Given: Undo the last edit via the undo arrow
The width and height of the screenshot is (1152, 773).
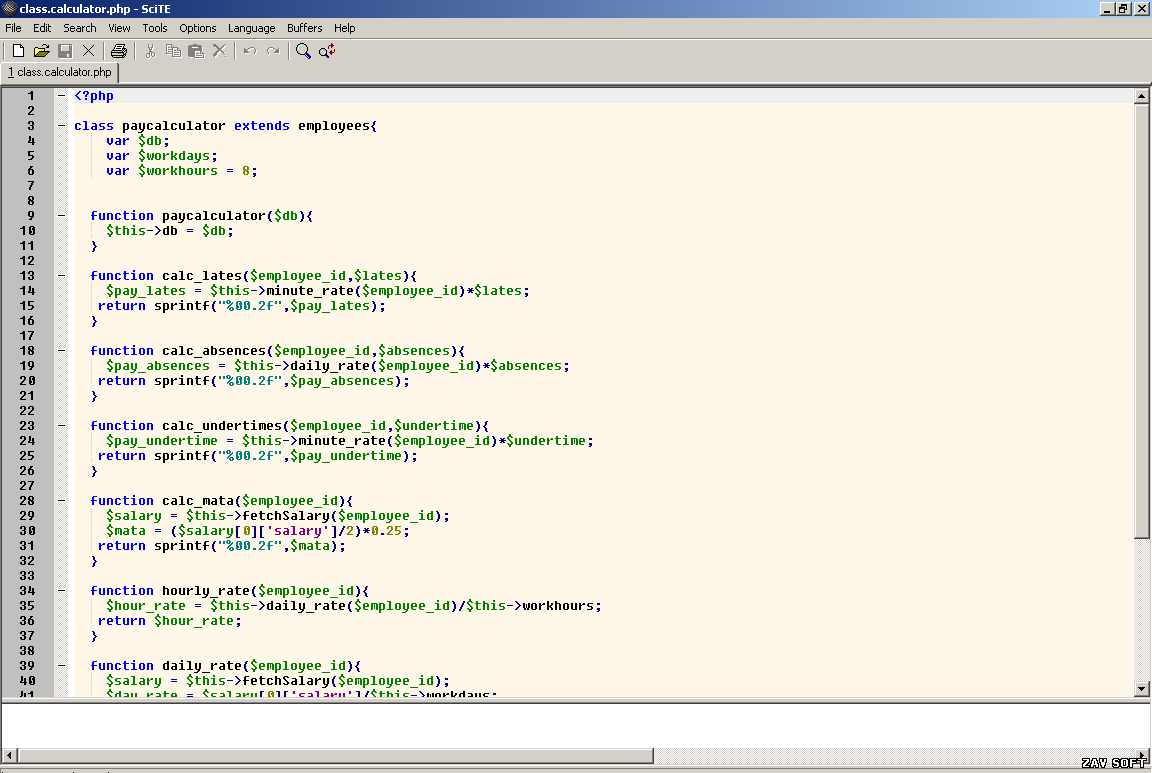Looking at the screenshot, I should (250, 51).
